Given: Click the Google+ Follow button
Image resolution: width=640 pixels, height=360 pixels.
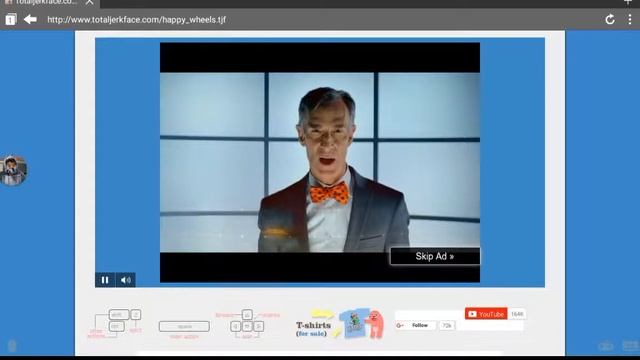Looking at the screenshot, I should [x=416, y=325].
